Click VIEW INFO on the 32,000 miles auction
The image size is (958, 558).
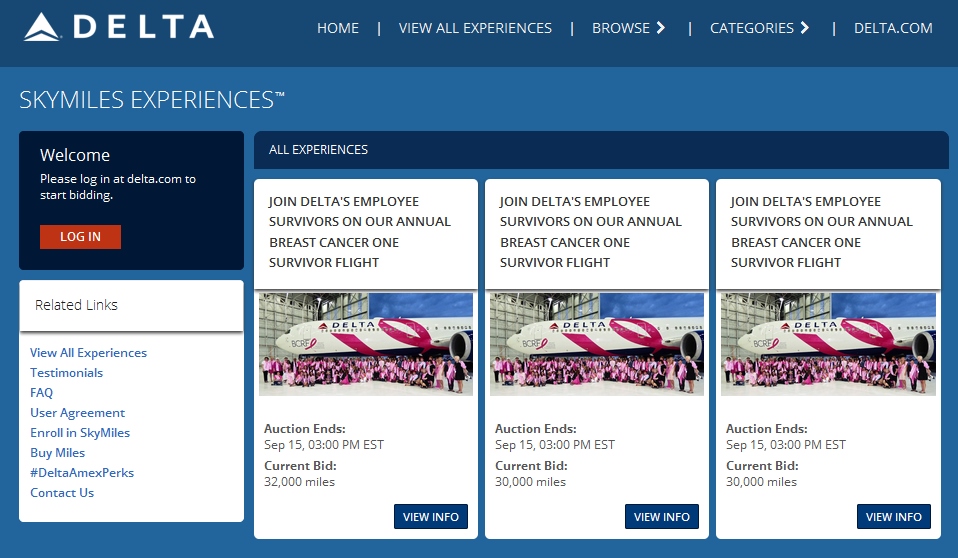click(x=431, y=517)
